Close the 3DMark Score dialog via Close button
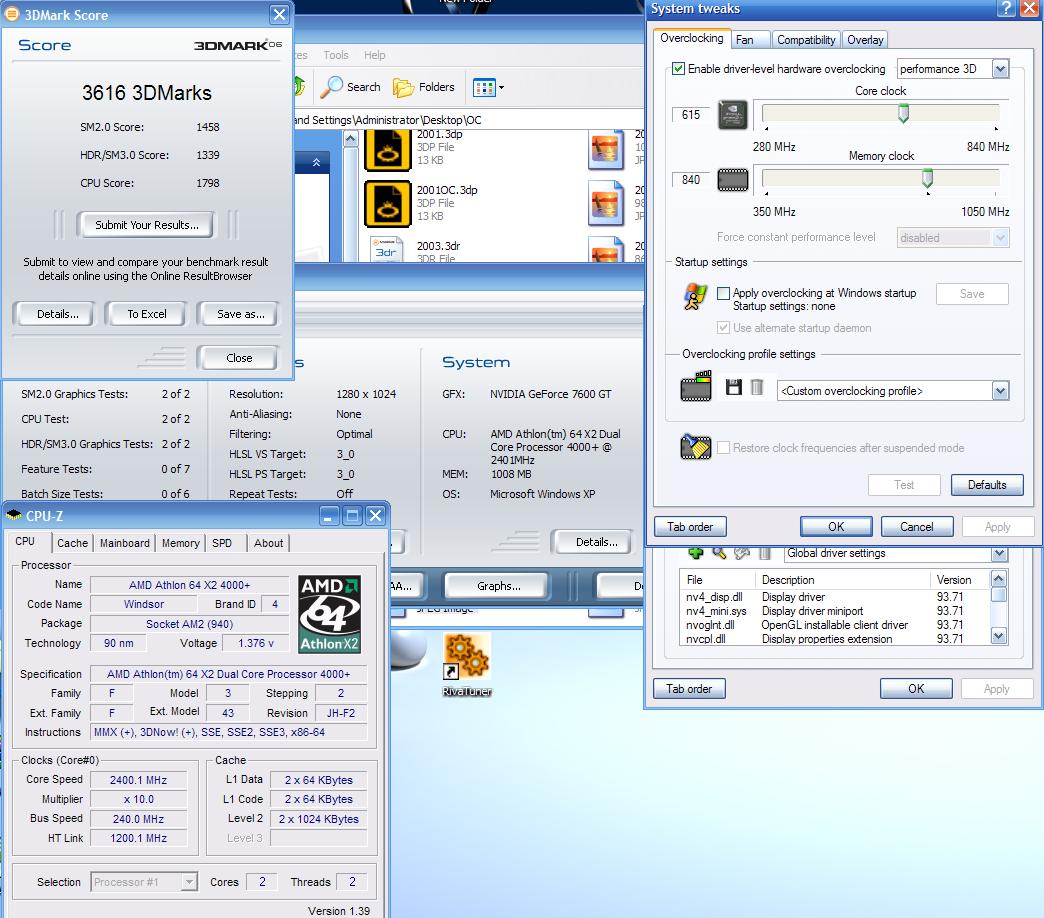The height and width of the screenshot is (918, 1044). pos(239,358)
